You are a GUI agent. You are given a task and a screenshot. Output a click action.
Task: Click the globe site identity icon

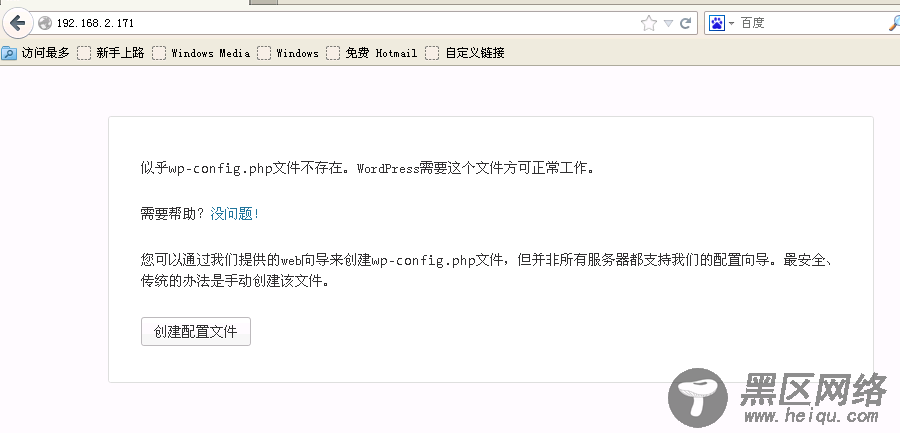click(45, 24)
